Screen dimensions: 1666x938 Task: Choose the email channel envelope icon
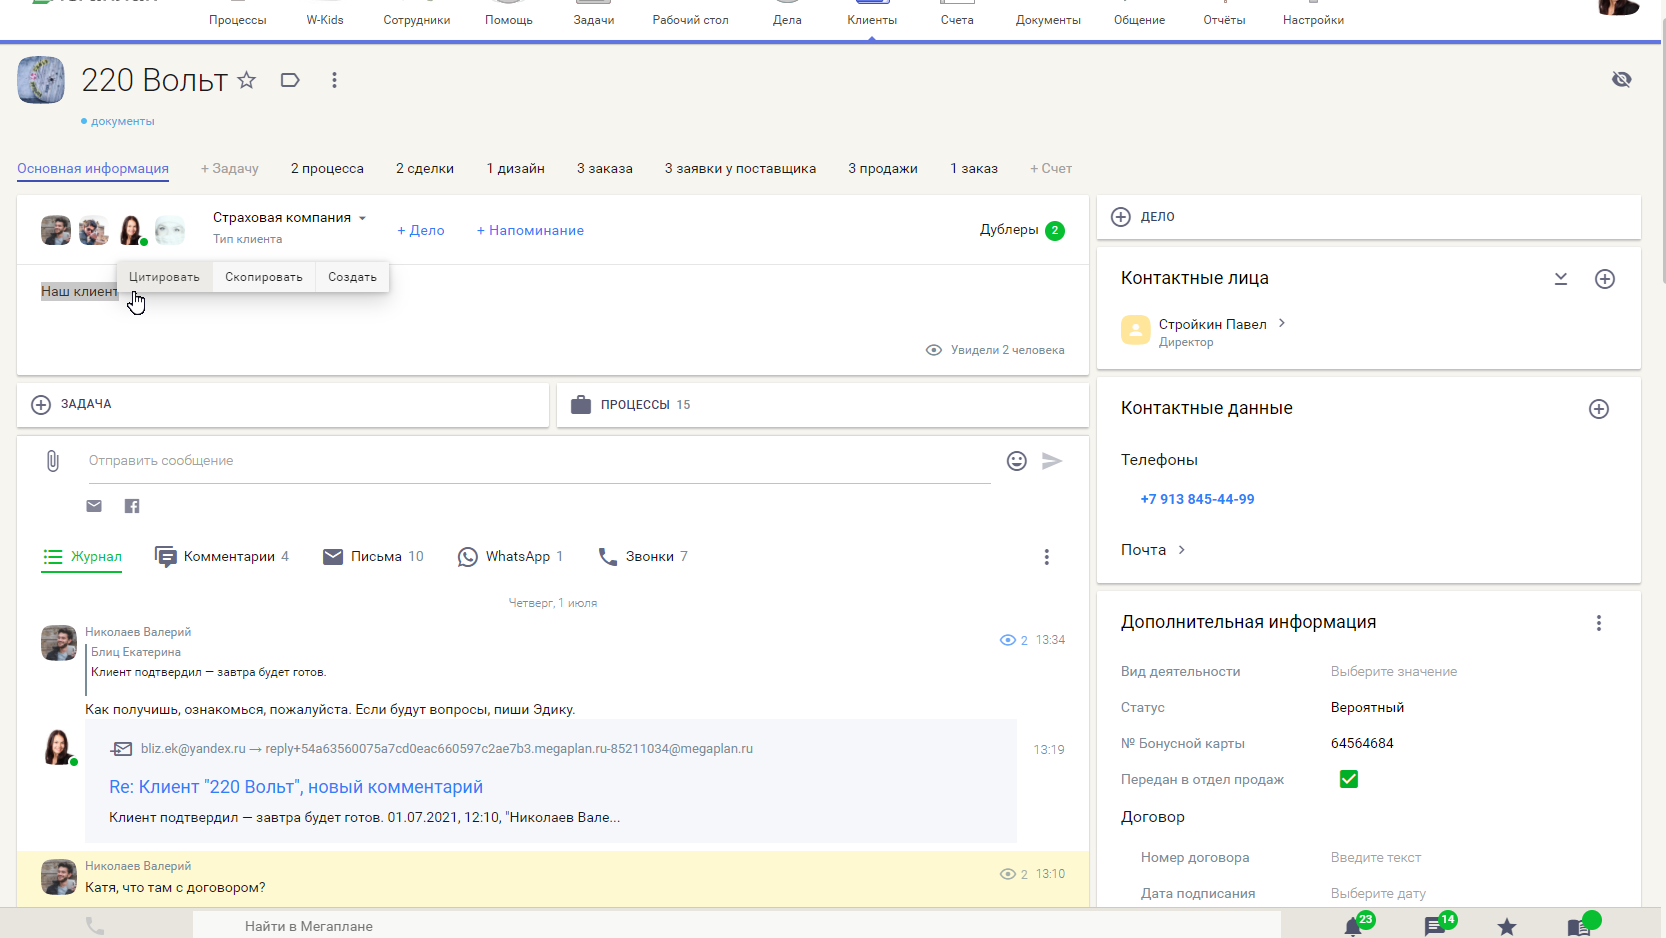94,506
